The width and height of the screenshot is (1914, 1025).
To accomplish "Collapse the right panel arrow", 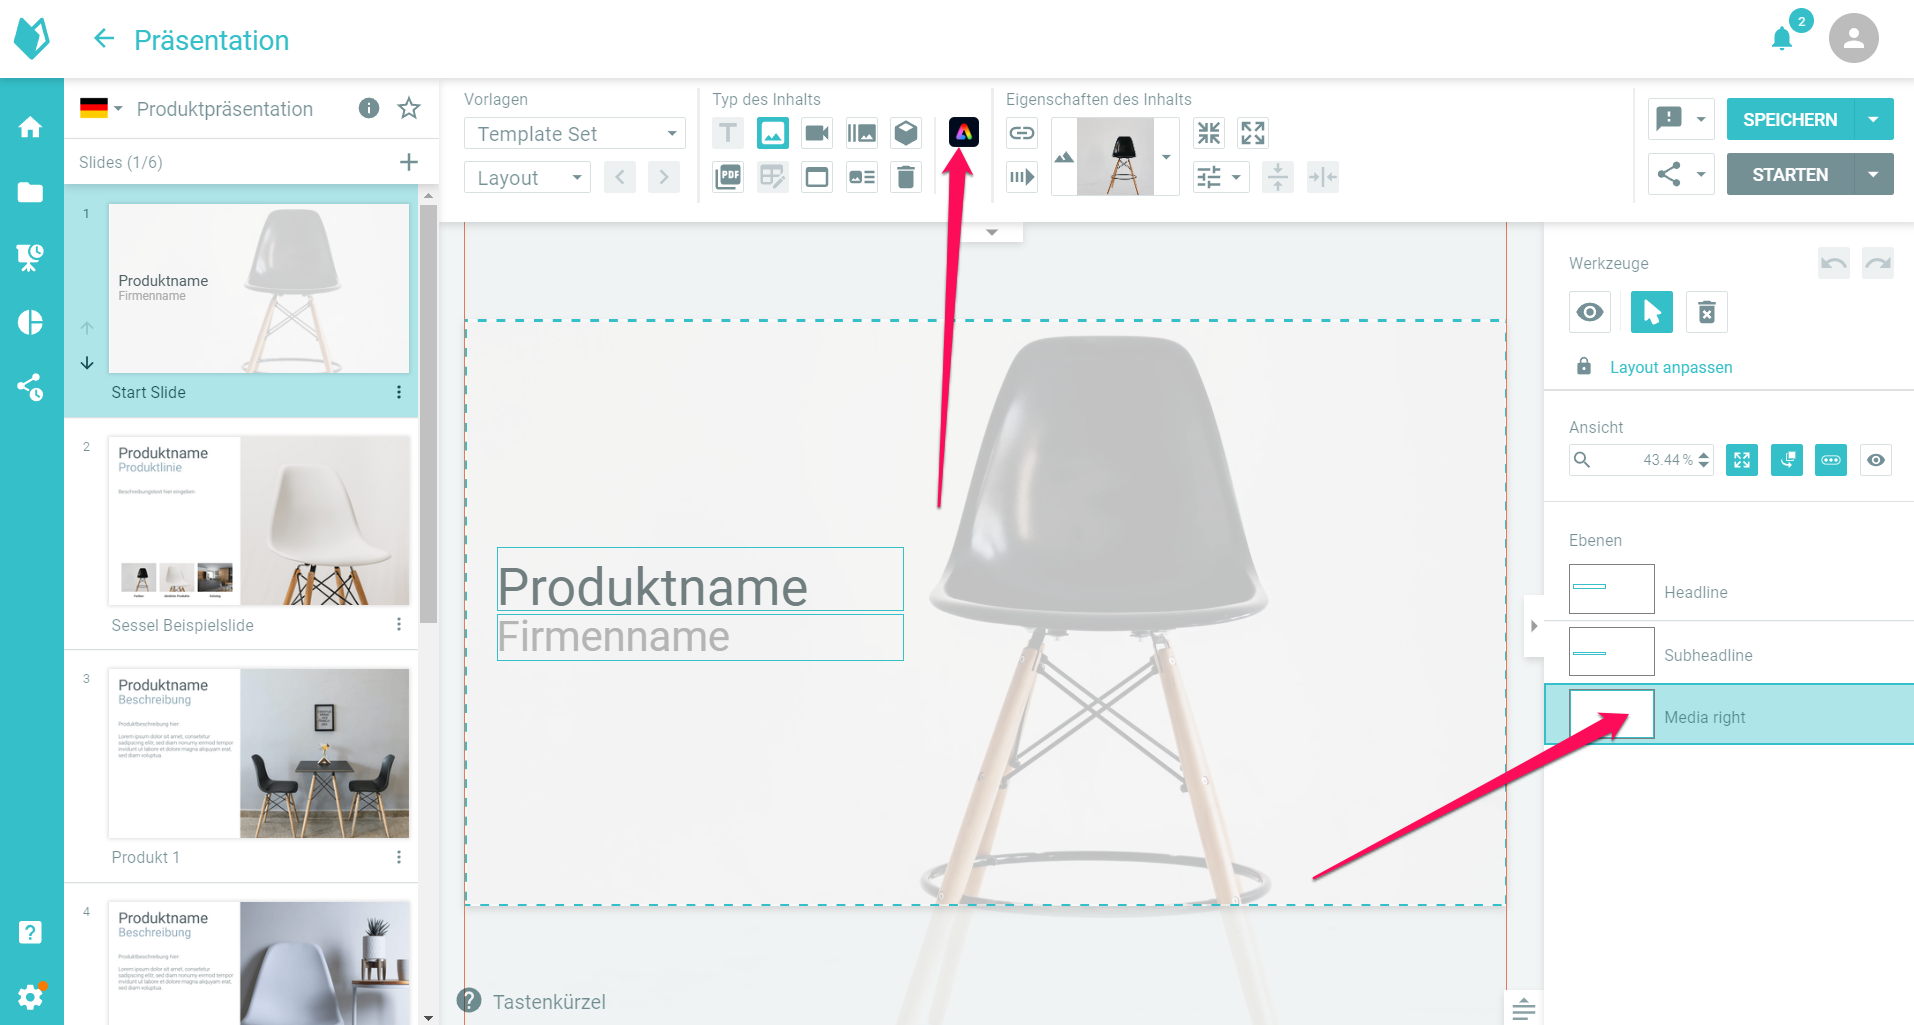I will tap(1534, 626).
